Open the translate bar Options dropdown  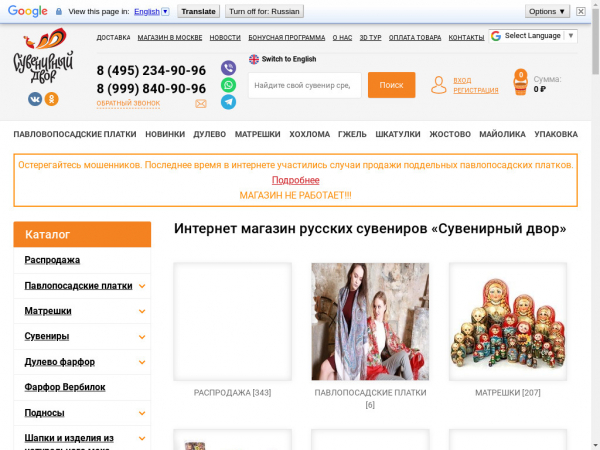[x=547, y=11]
